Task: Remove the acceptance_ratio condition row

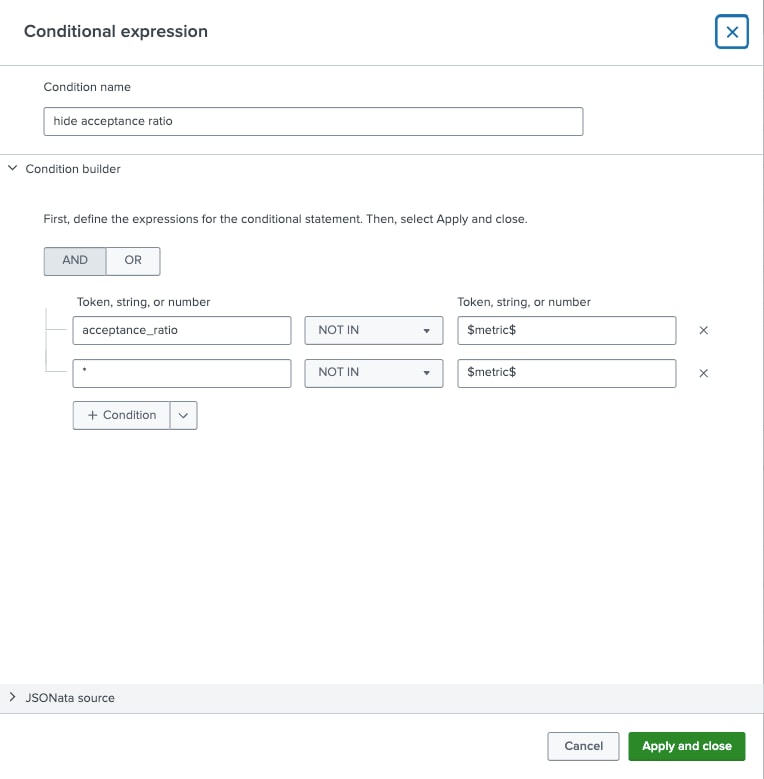Action: (x=703, y=331)
